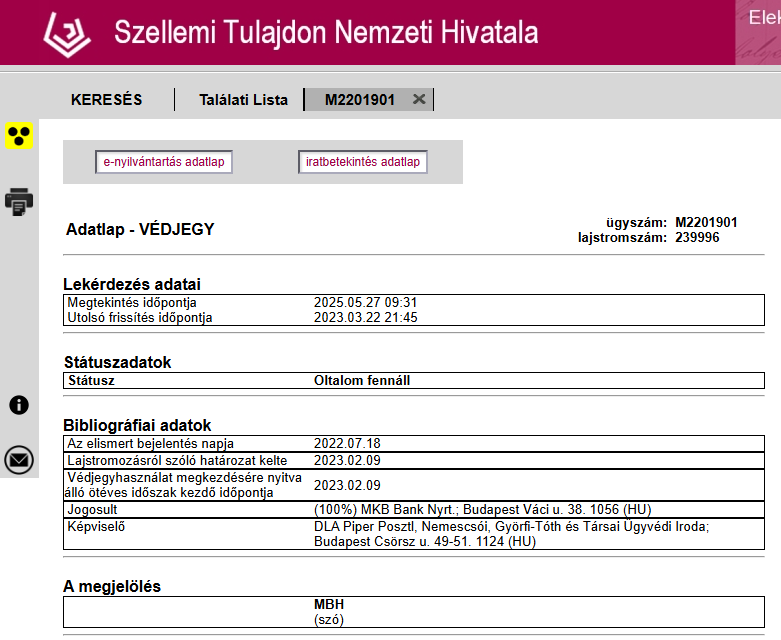Open the info icon in sidebar
The height and width of the screenshot is (640, 781).
(19, 405)
